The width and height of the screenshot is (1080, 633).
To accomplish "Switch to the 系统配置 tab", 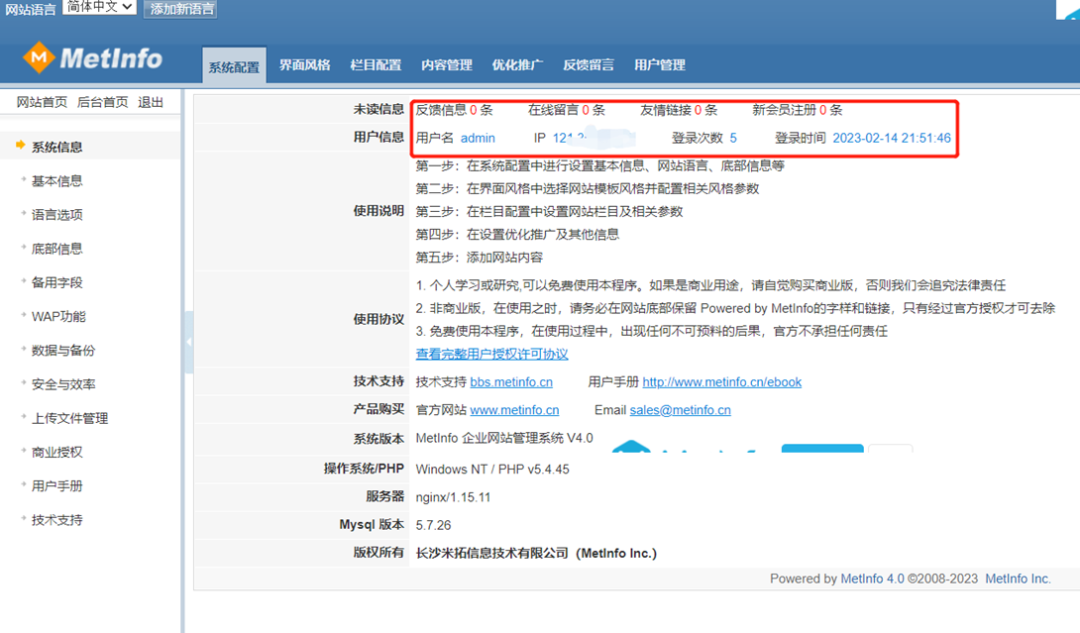I will coord(234,66).
